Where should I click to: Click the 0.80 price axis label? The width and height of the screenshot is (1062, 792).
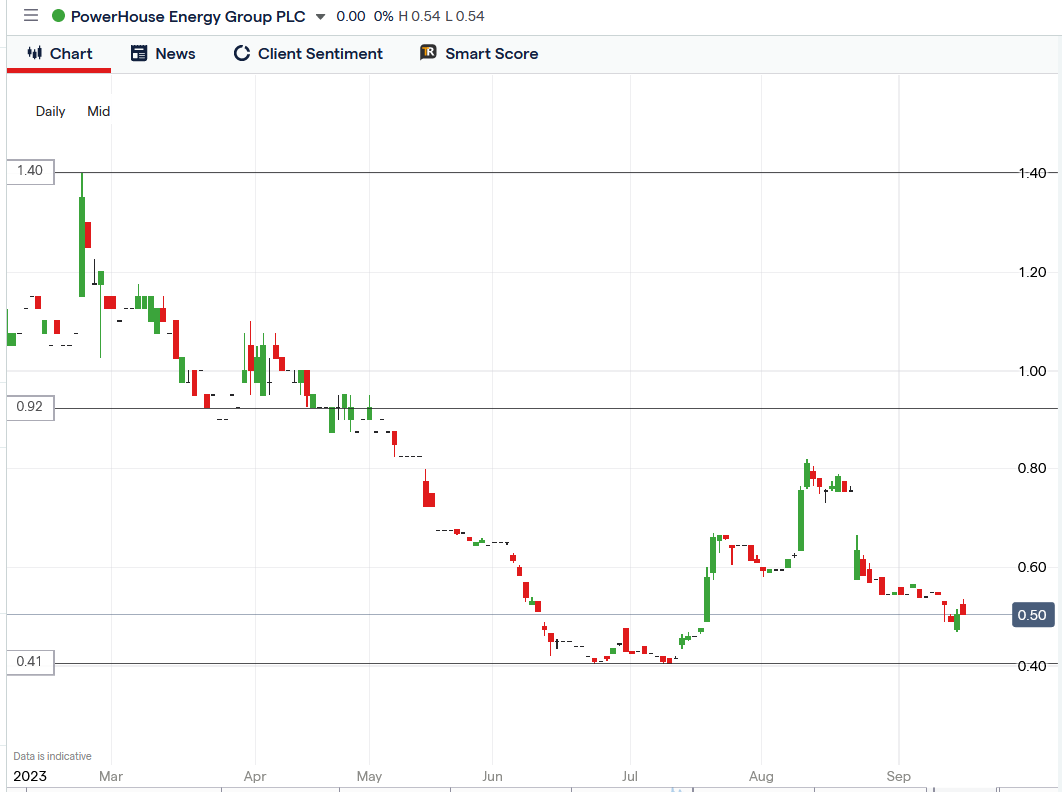pos(1032,468)
